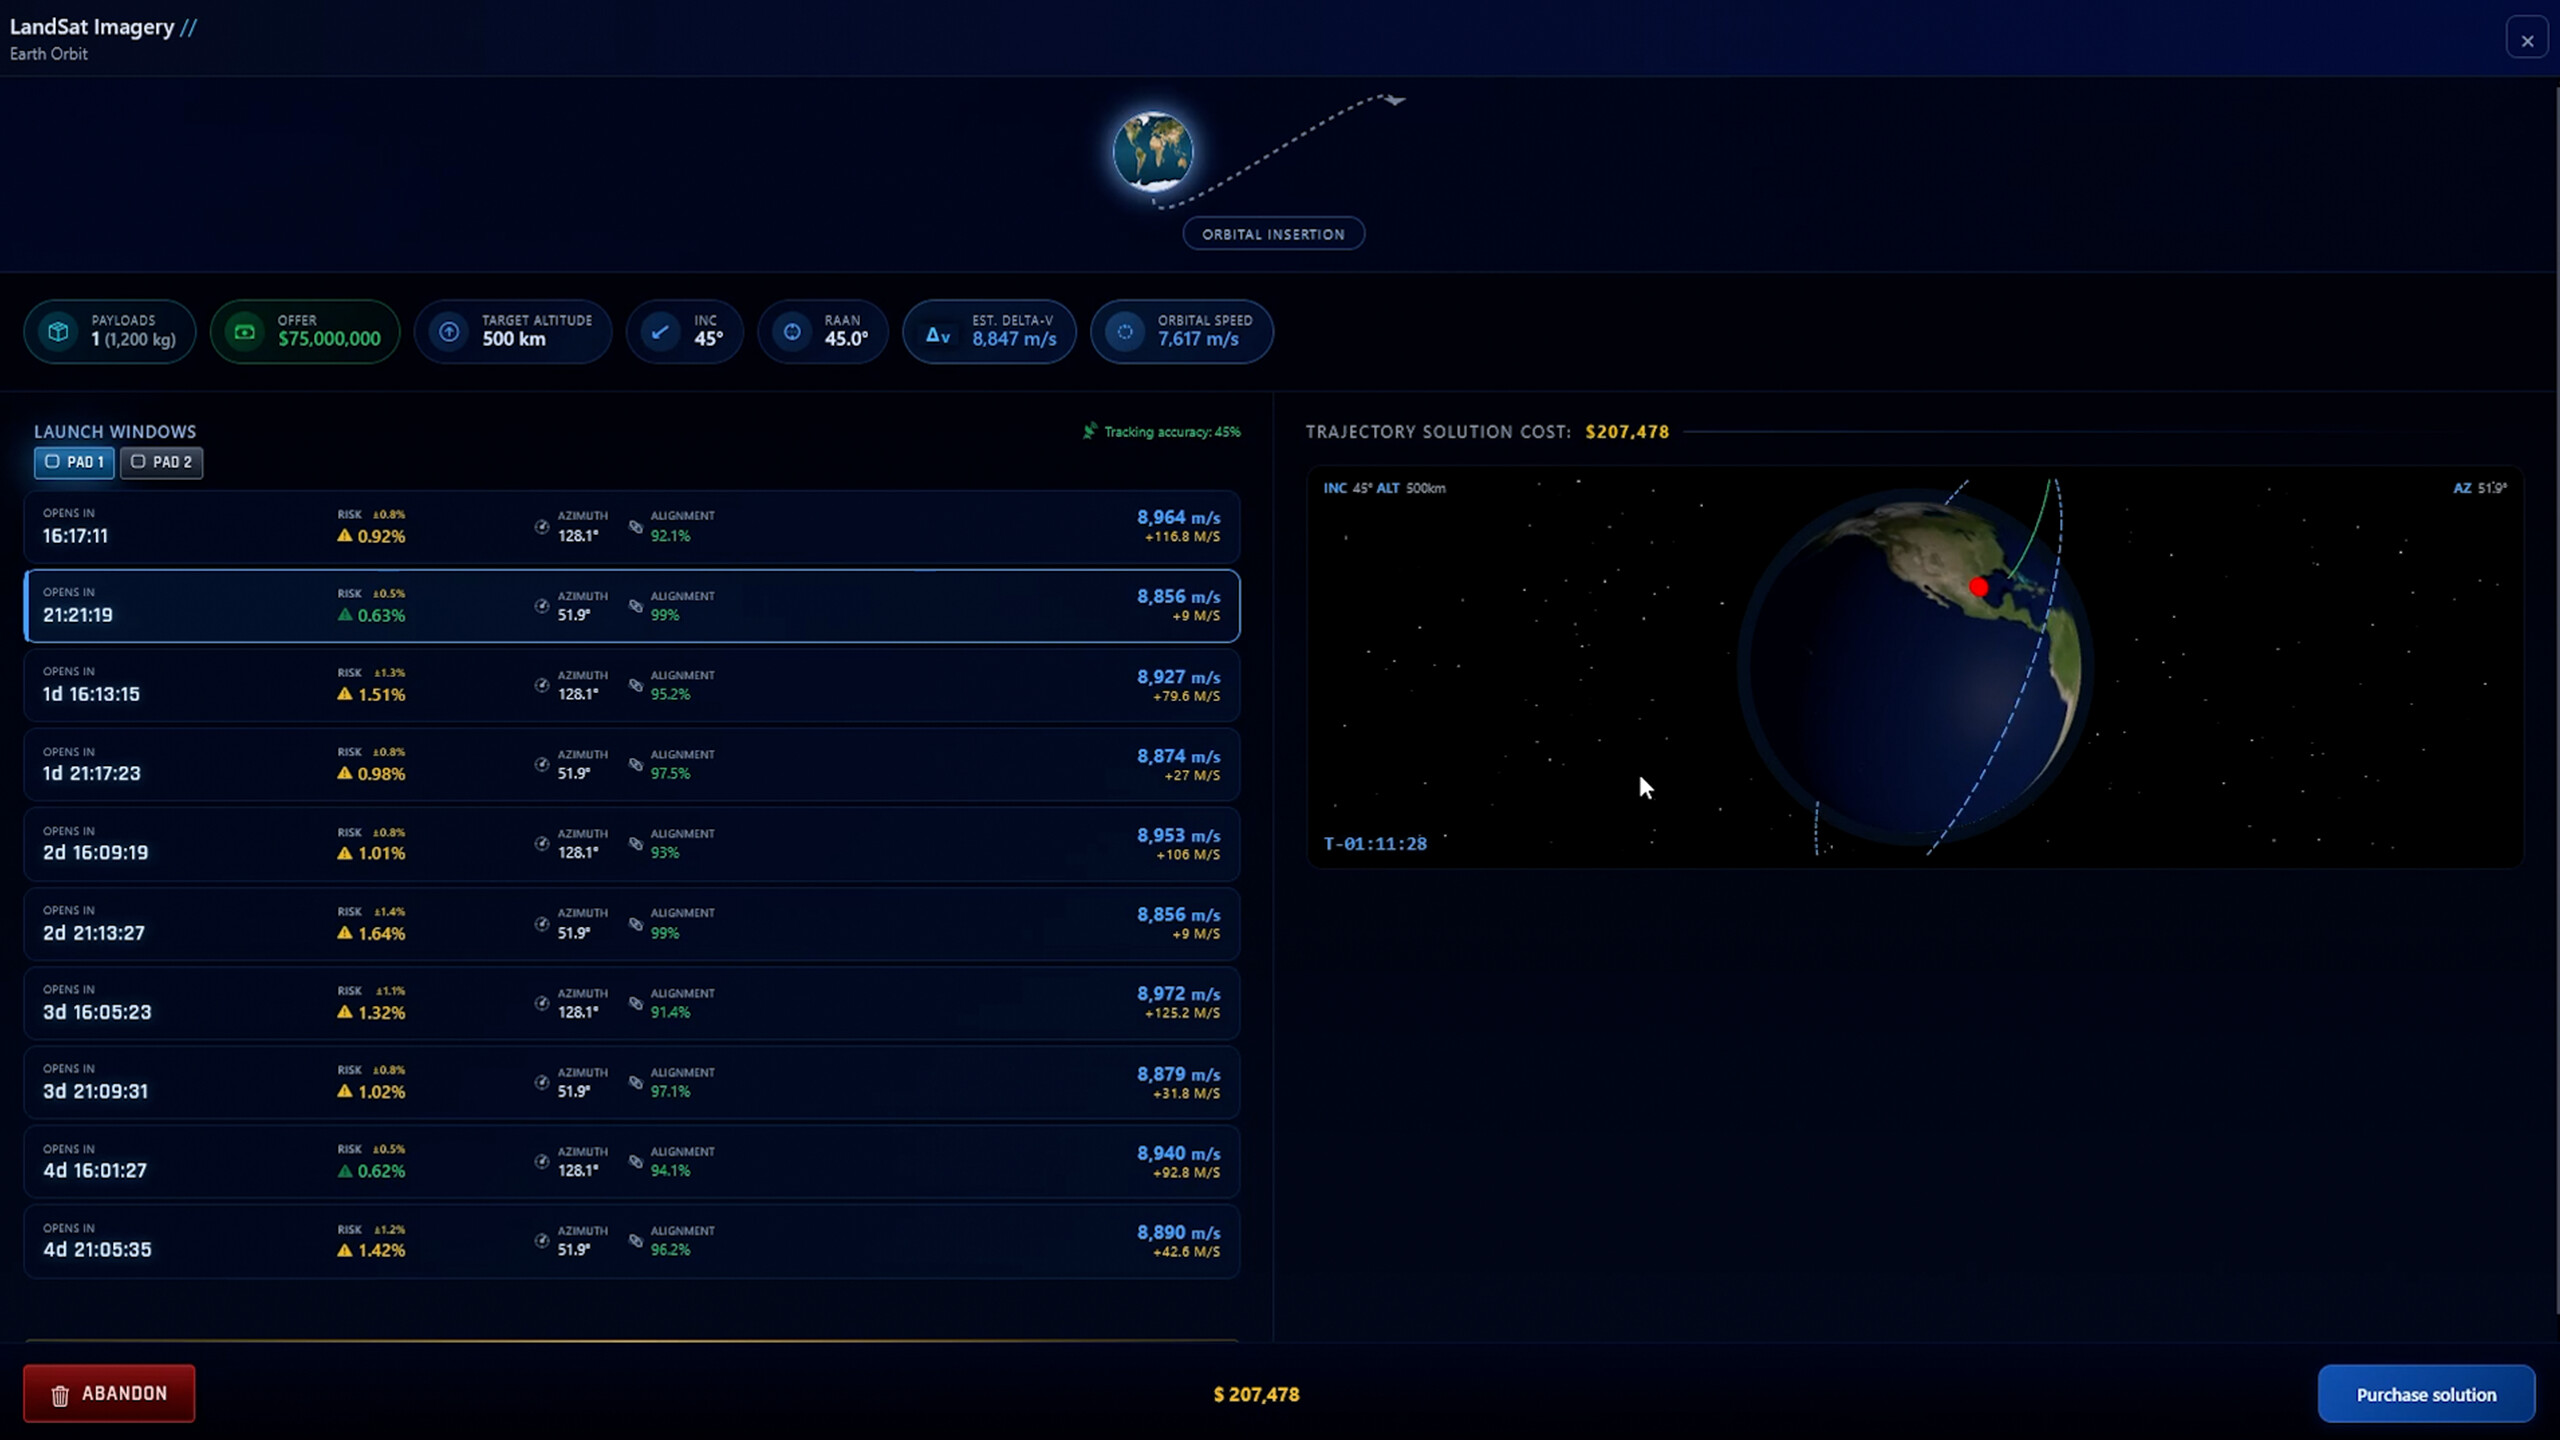Viewport: 2560px width, 1440px height.
Task: Click the Orbital Speed icon
Action: coord(1125,331)
